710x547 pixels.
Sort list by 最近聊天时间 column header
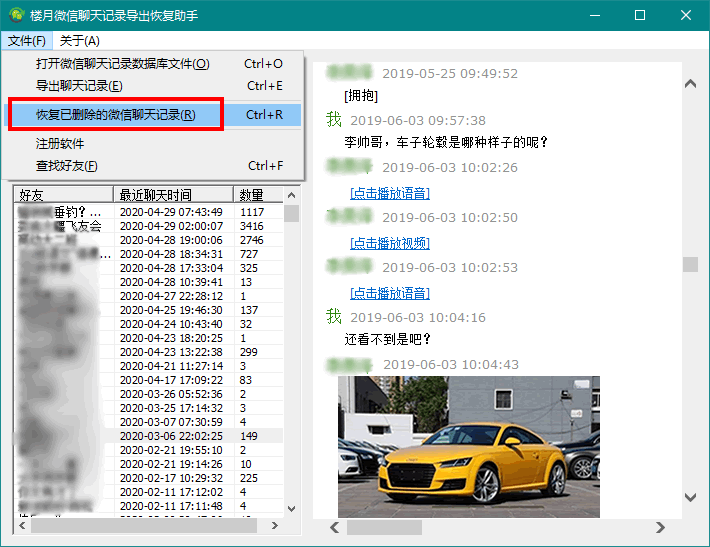[x=173, y=195]
